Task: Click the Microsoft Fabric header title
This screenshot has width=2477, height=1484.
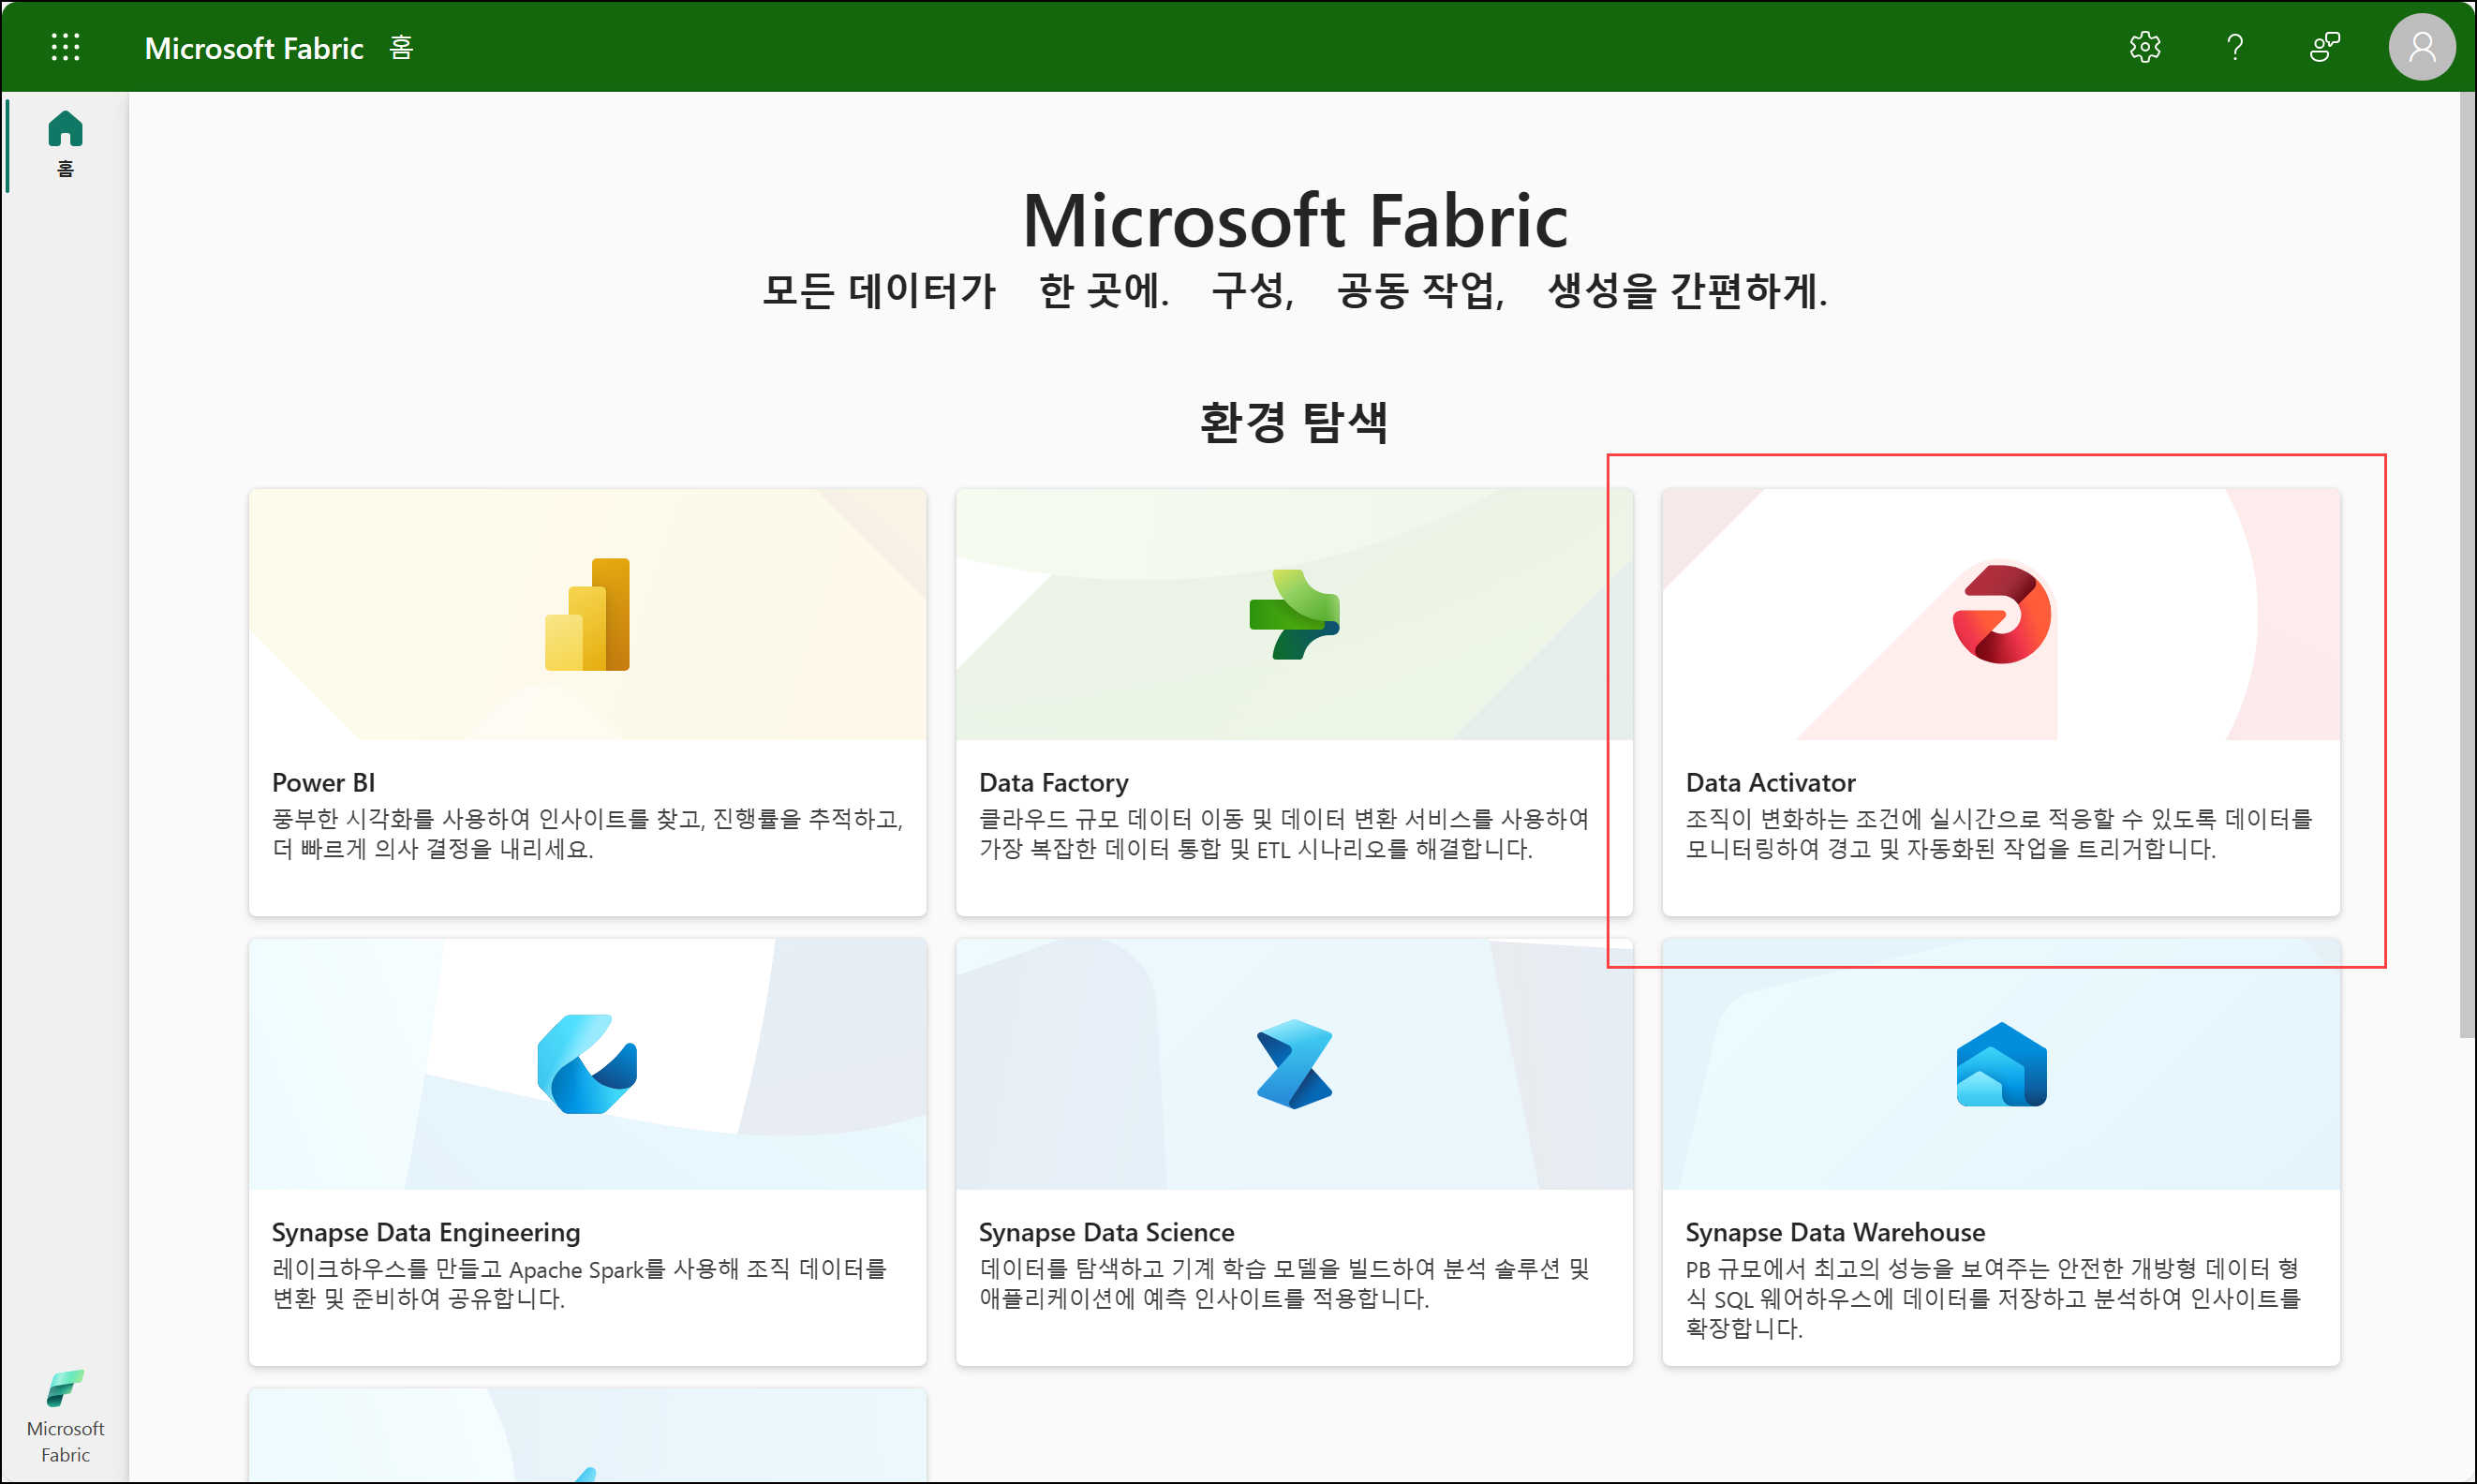Action: point(254,48)
